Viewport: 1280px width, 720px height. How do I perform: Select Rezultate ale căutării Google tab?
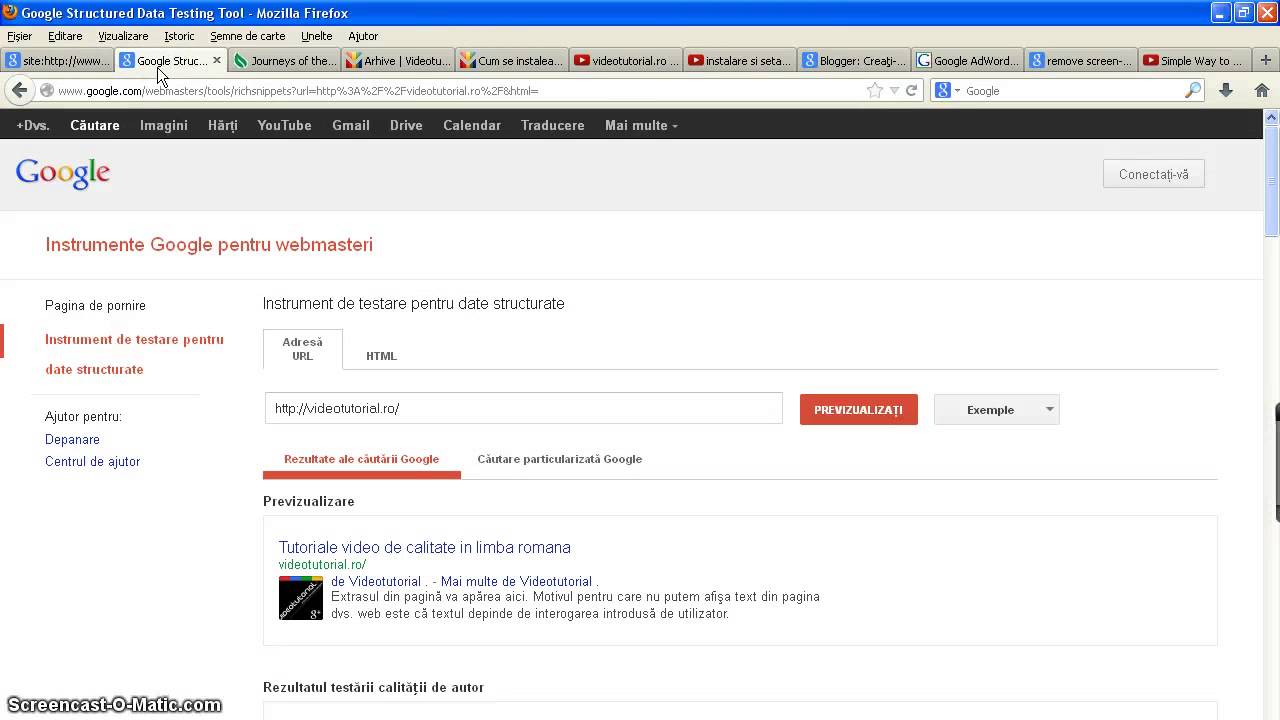tap(361, 459)
